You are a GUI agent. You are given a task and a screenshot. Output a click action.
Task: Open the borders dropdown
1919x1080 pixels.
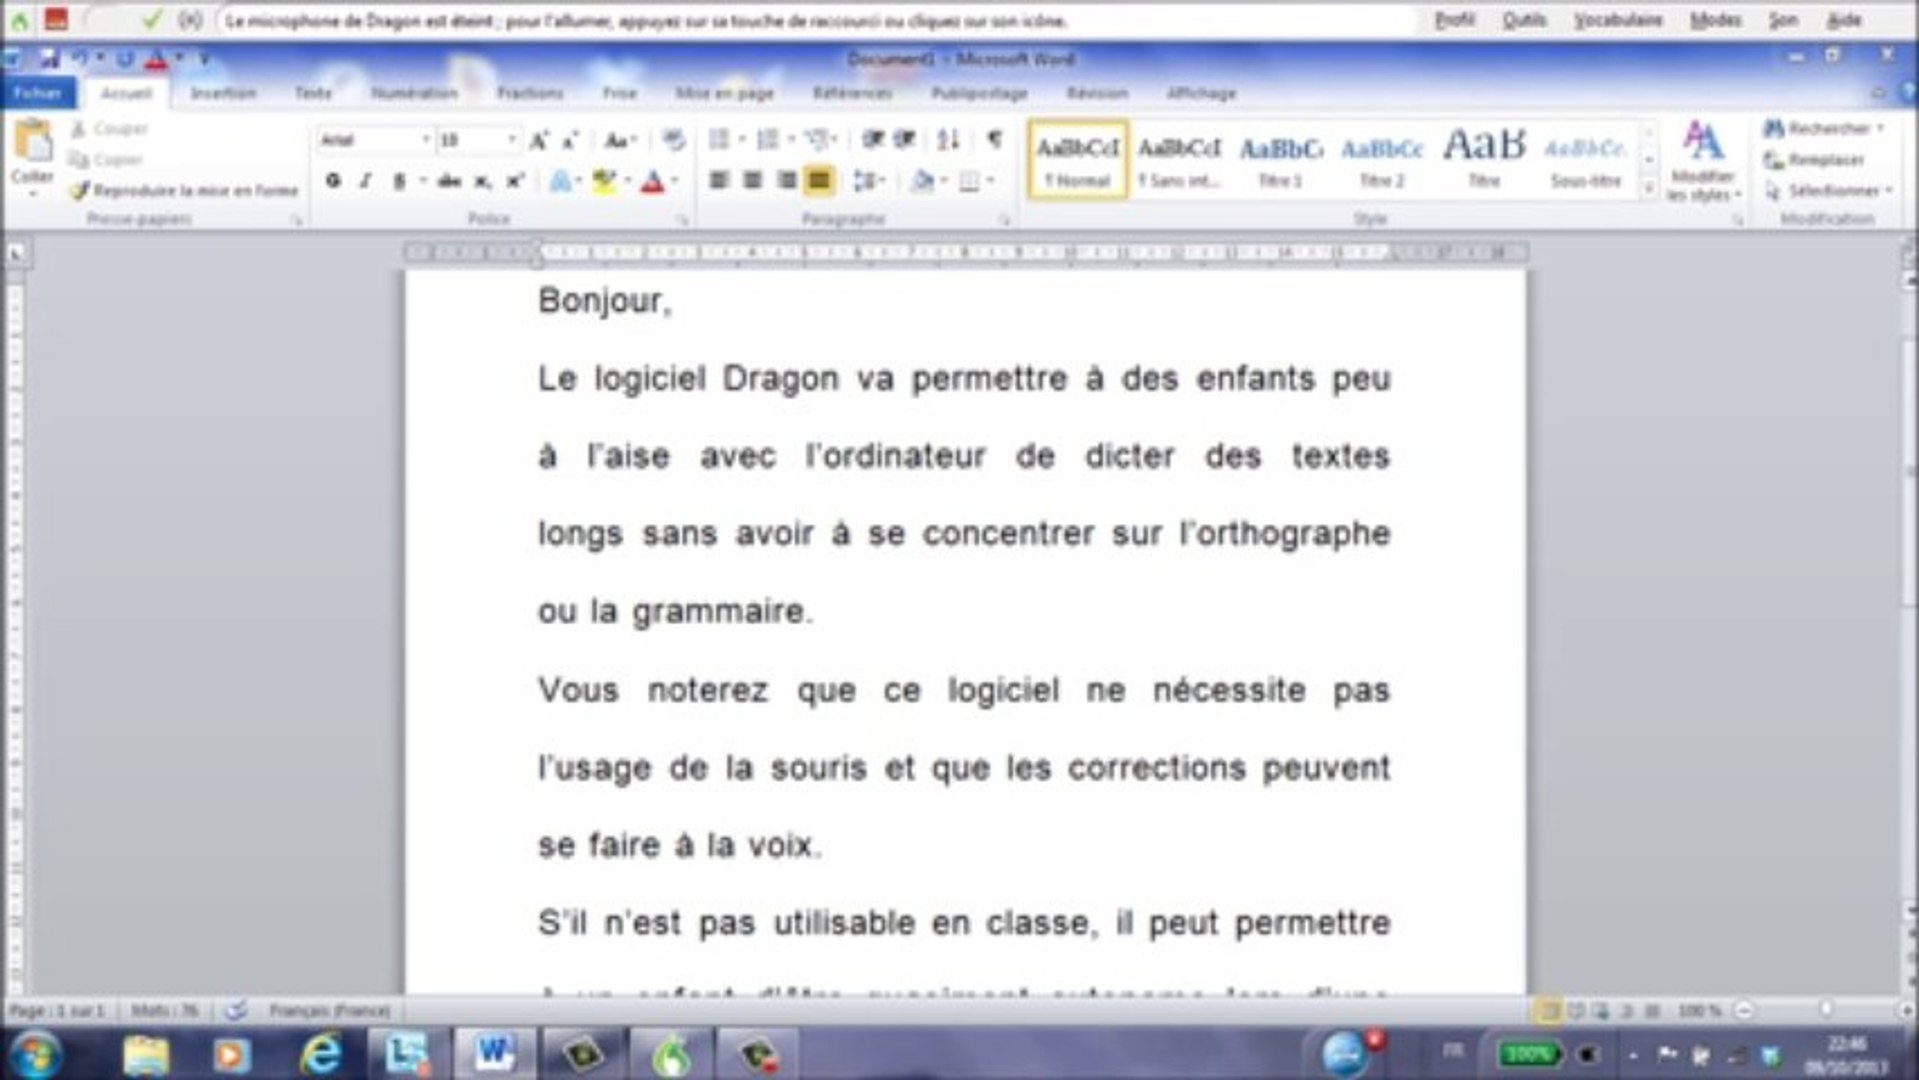(x=989, y=181)
